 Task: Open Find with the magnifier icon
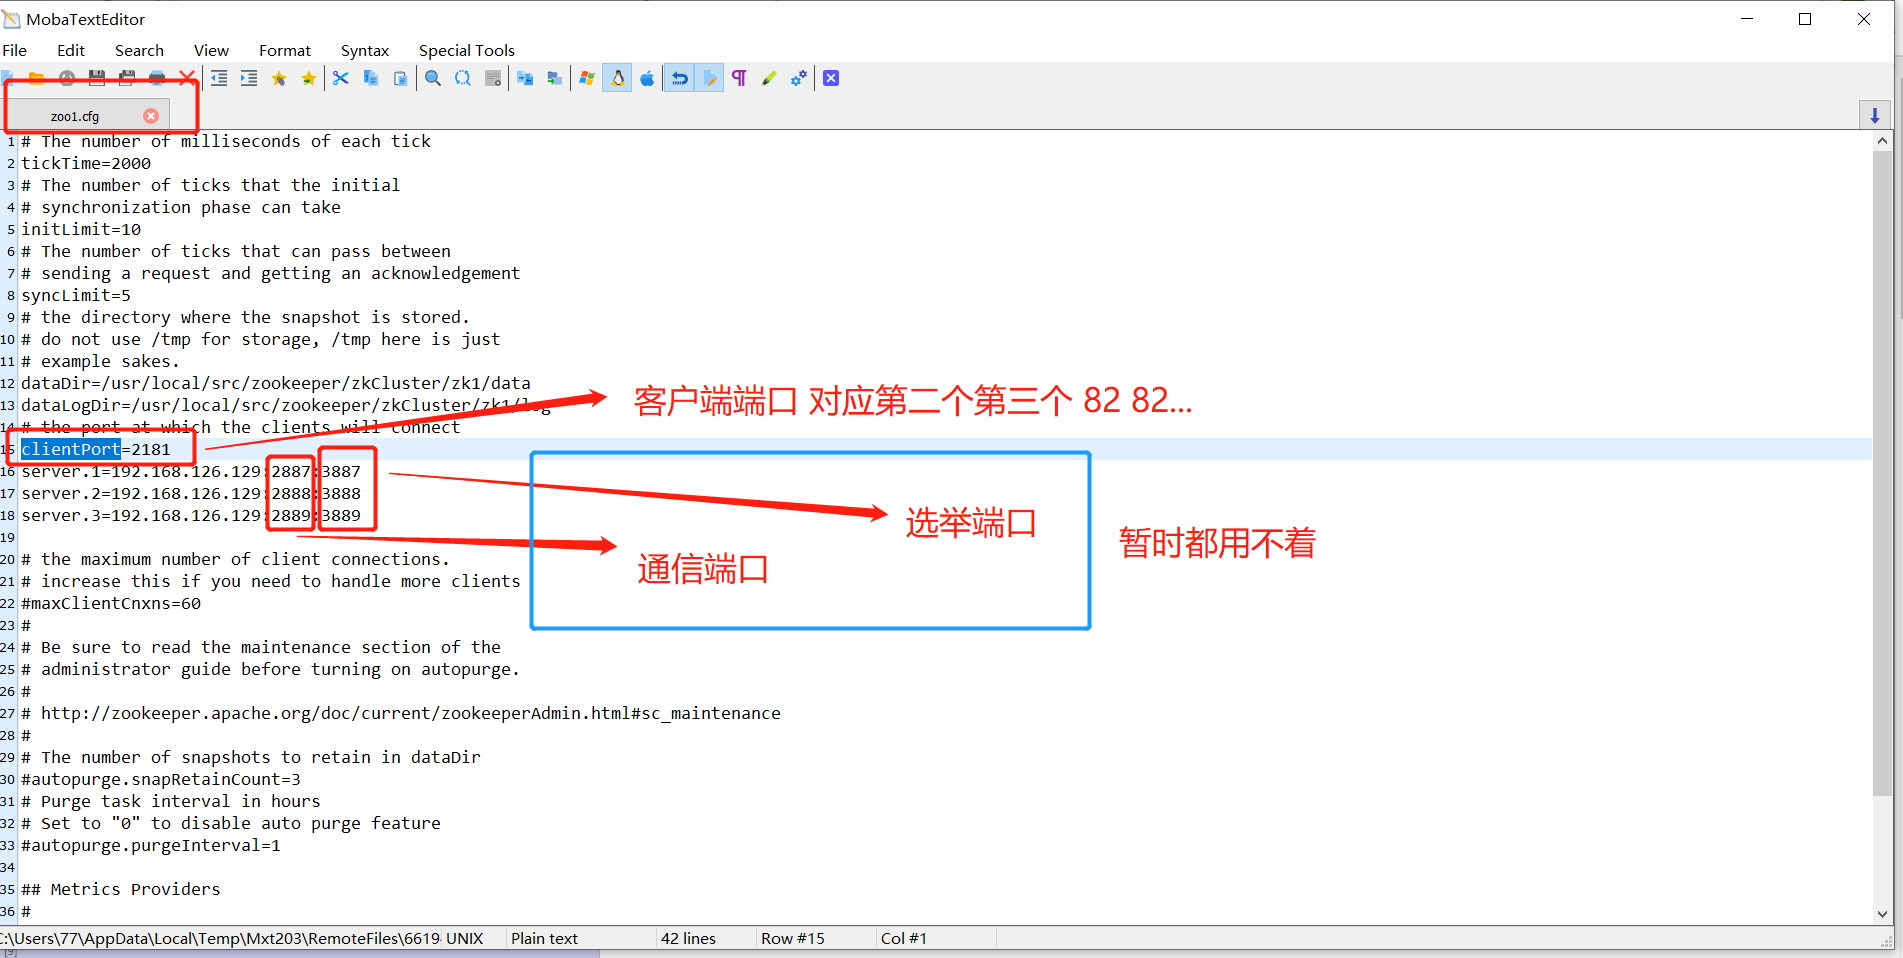(x=433, y=78)
